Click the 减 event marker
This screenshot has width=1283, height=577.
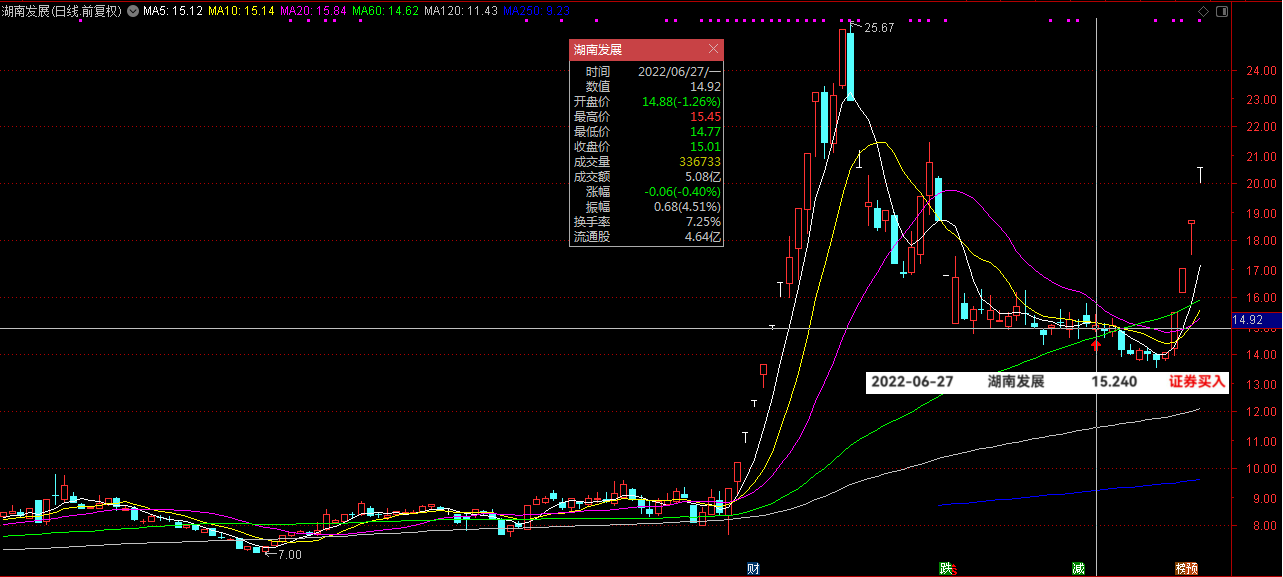pyautogui.click(x=1078, y=568)
